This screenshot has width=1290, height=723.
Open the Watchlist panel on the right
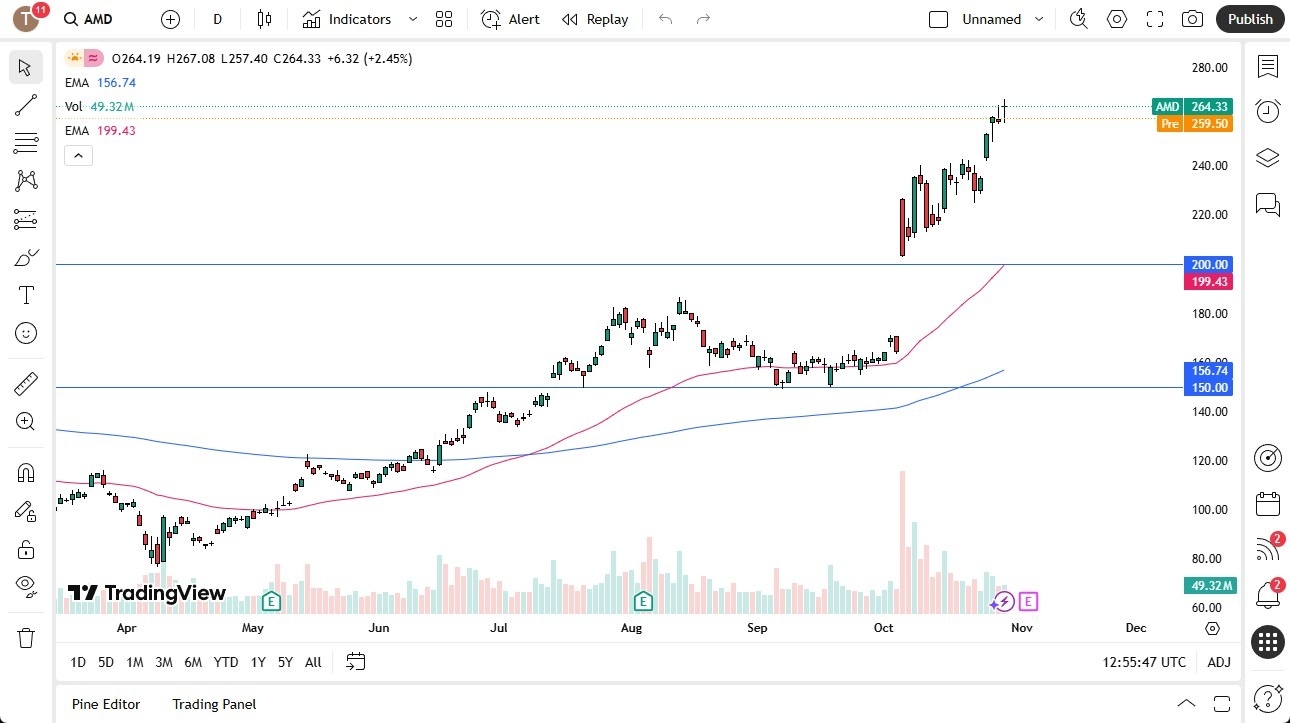[x=1267, y=67]
